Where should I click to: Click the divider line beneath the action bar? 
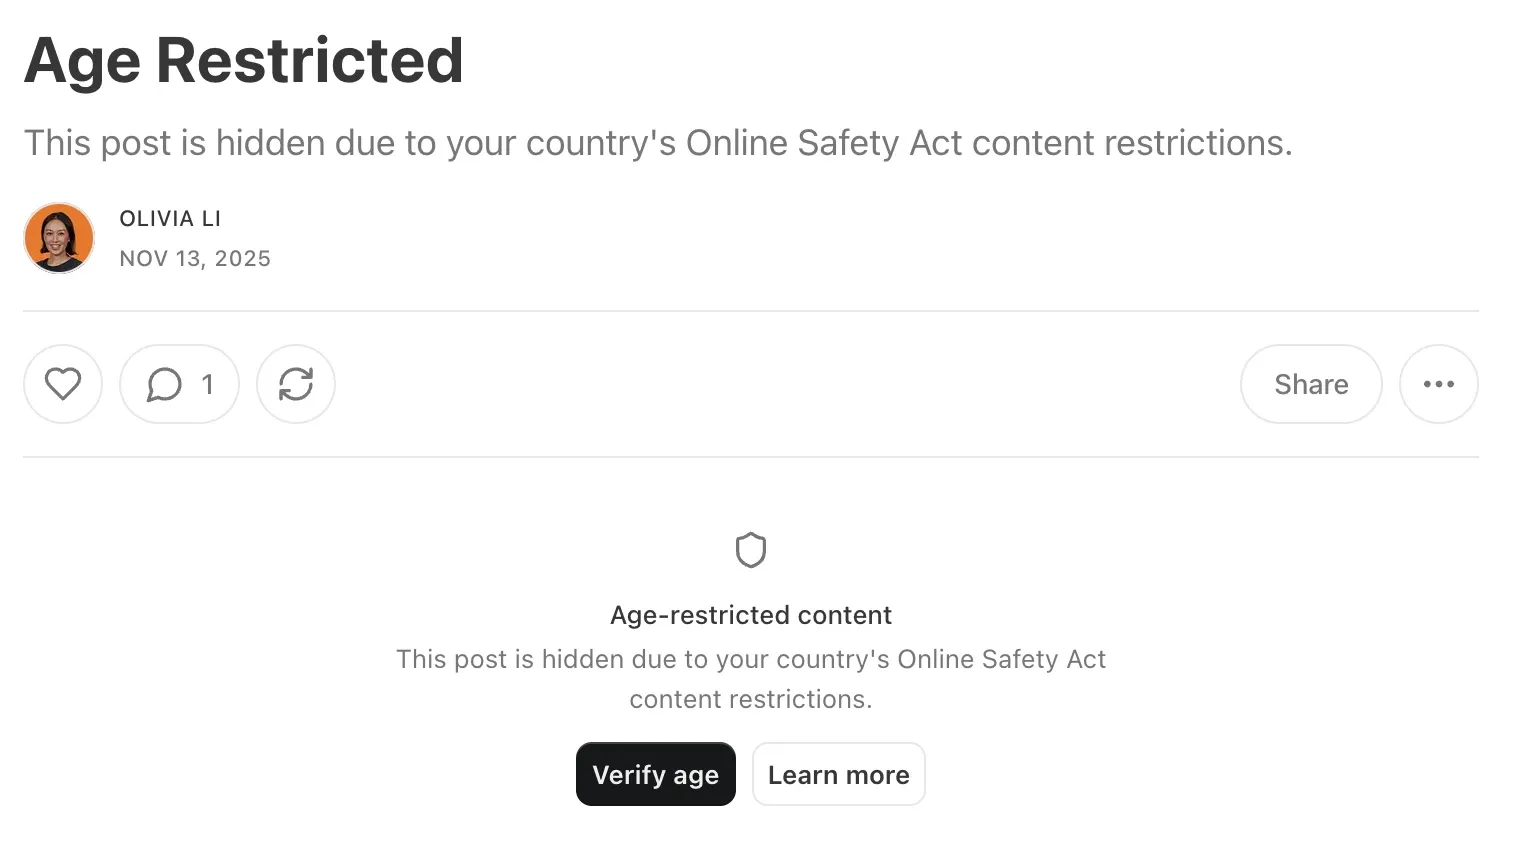tap(750, 457)
